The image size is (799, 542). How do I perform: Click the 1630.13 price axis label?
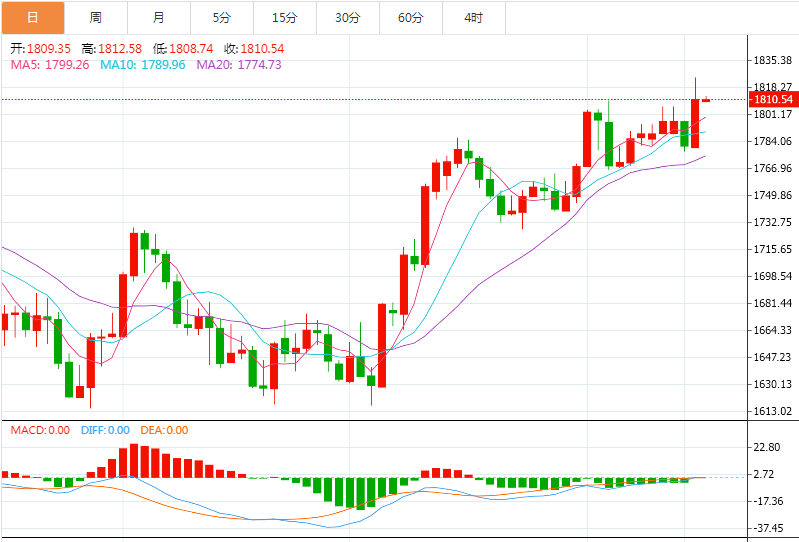click(773, 384)
